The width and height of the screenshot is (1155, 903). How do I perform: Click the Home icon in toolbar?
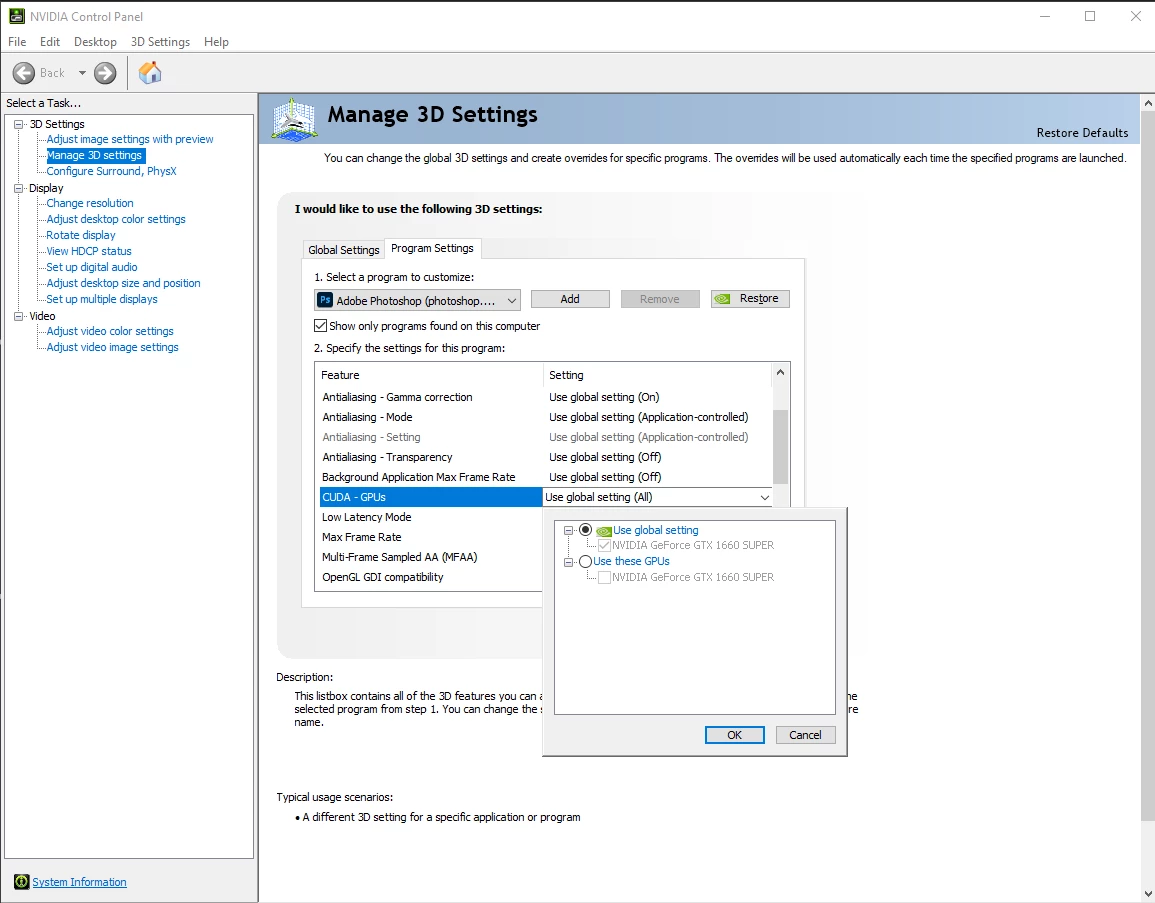coord(150,72)
